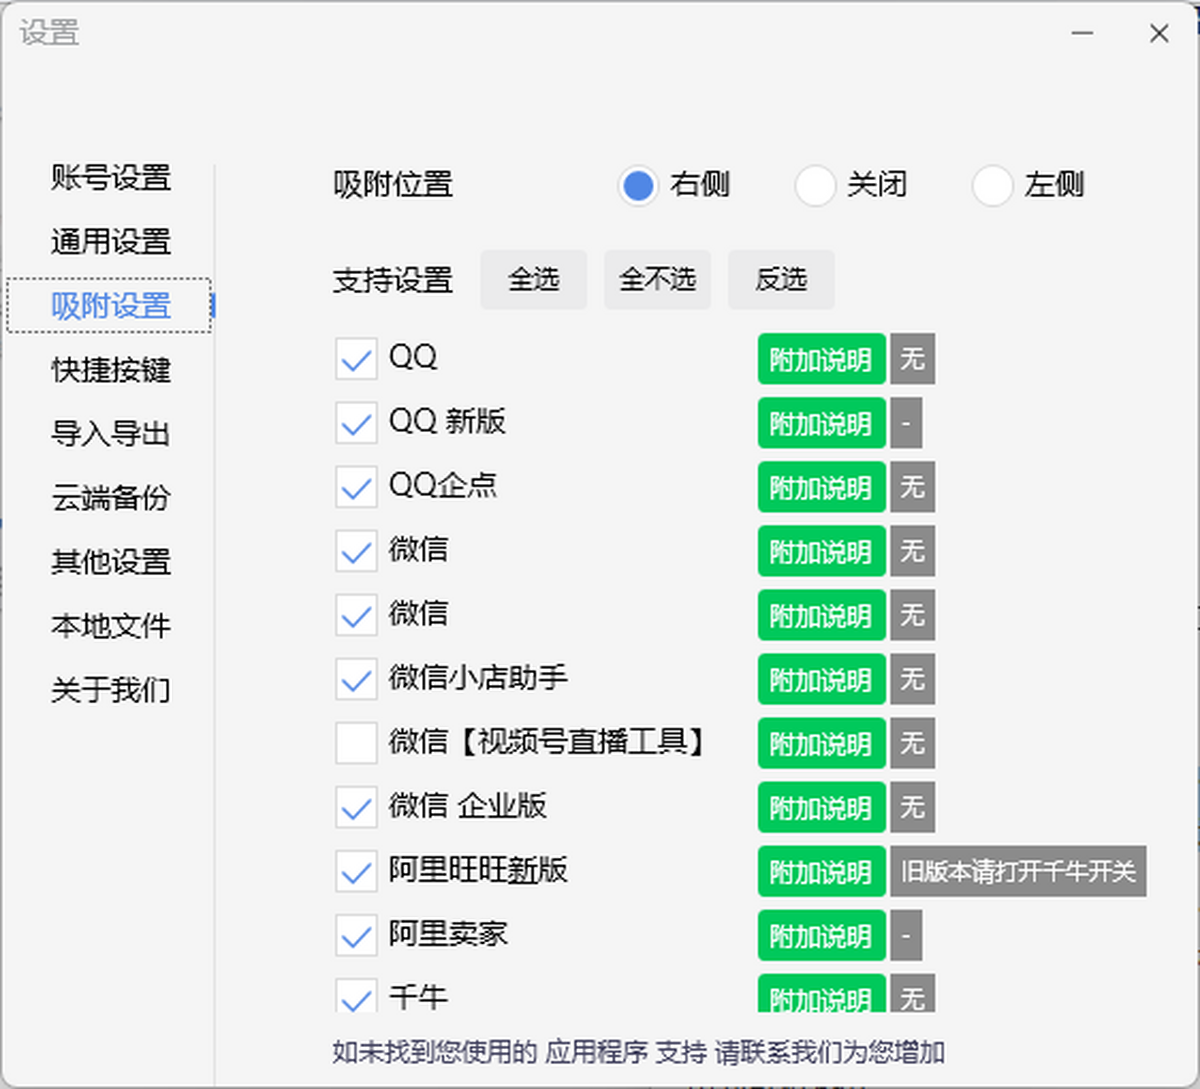Click the 支持设置 label
The image size is (1200, 1089).
point(393,281)
